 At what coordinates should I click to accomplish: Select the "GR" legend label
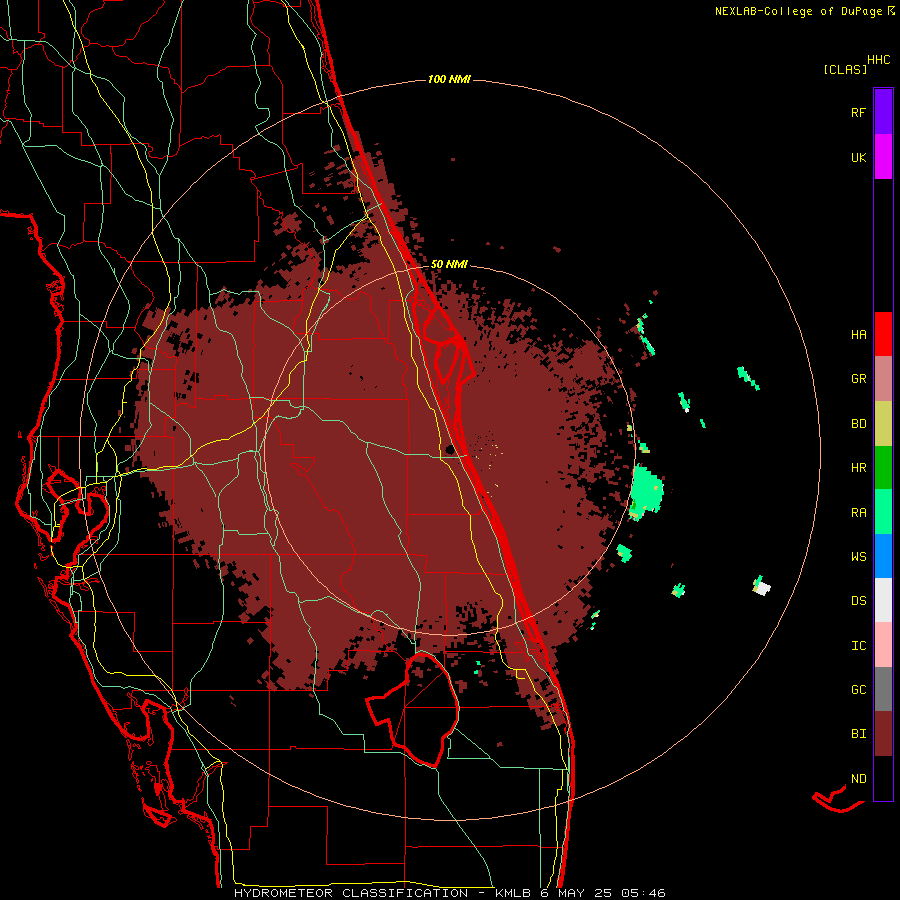(858, 379)
